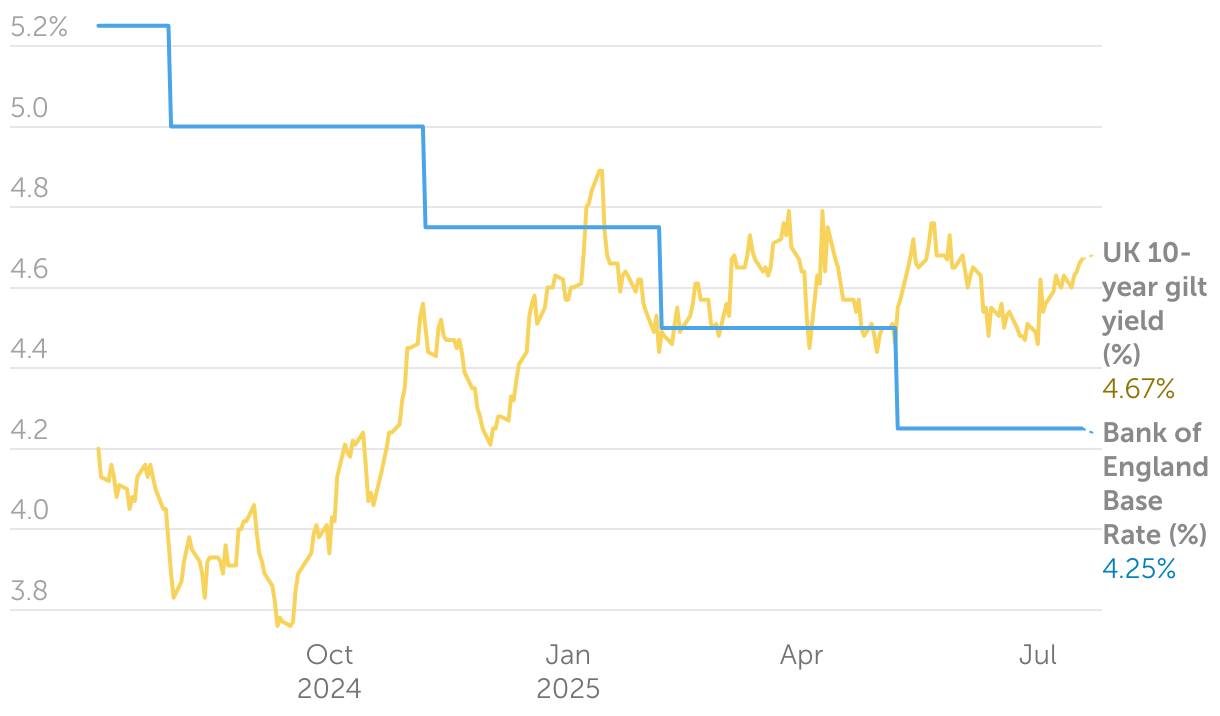
Task: Select the 4.25% base rate value
Action: (x=1138, y=569)
